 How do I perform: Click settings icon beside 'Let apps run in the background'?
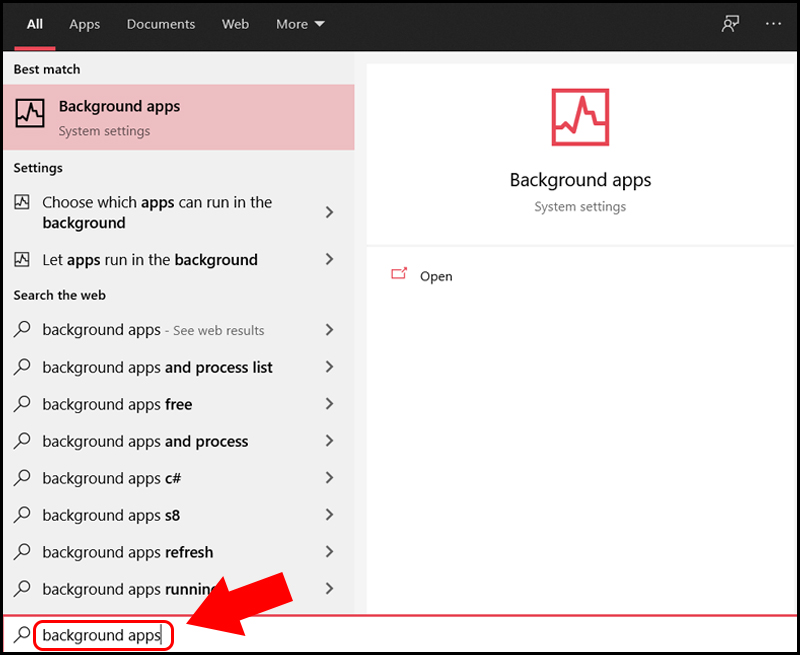coord(22,259)
